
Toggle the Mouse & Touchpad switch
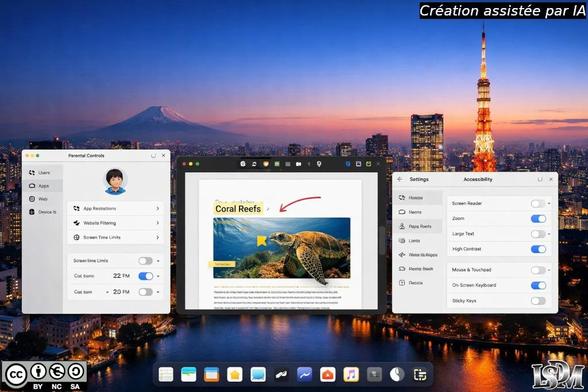pos(537,270)
